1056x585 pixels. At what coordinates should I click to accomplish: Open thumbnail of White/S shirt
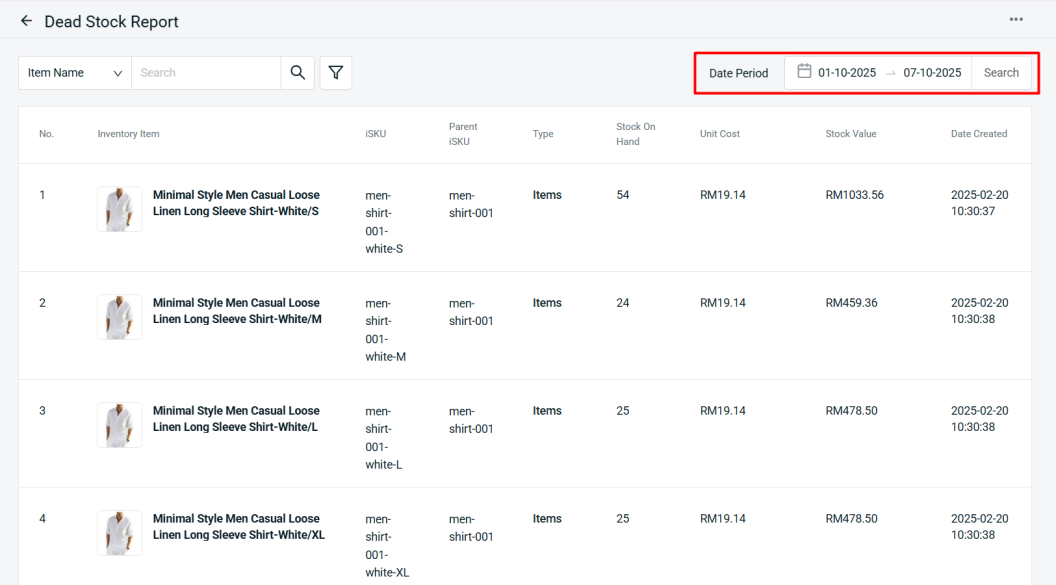pos(119,210)
